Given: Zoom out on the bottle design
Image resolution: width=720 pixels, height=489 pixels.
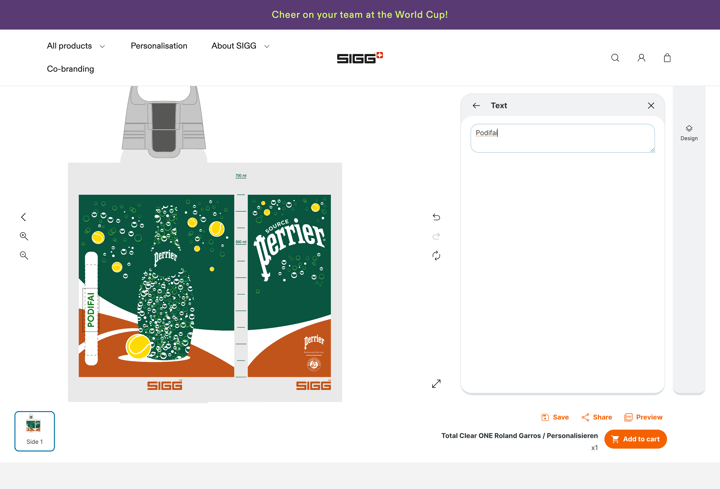Looking at the screenshot, I should (x=24, y=255).
